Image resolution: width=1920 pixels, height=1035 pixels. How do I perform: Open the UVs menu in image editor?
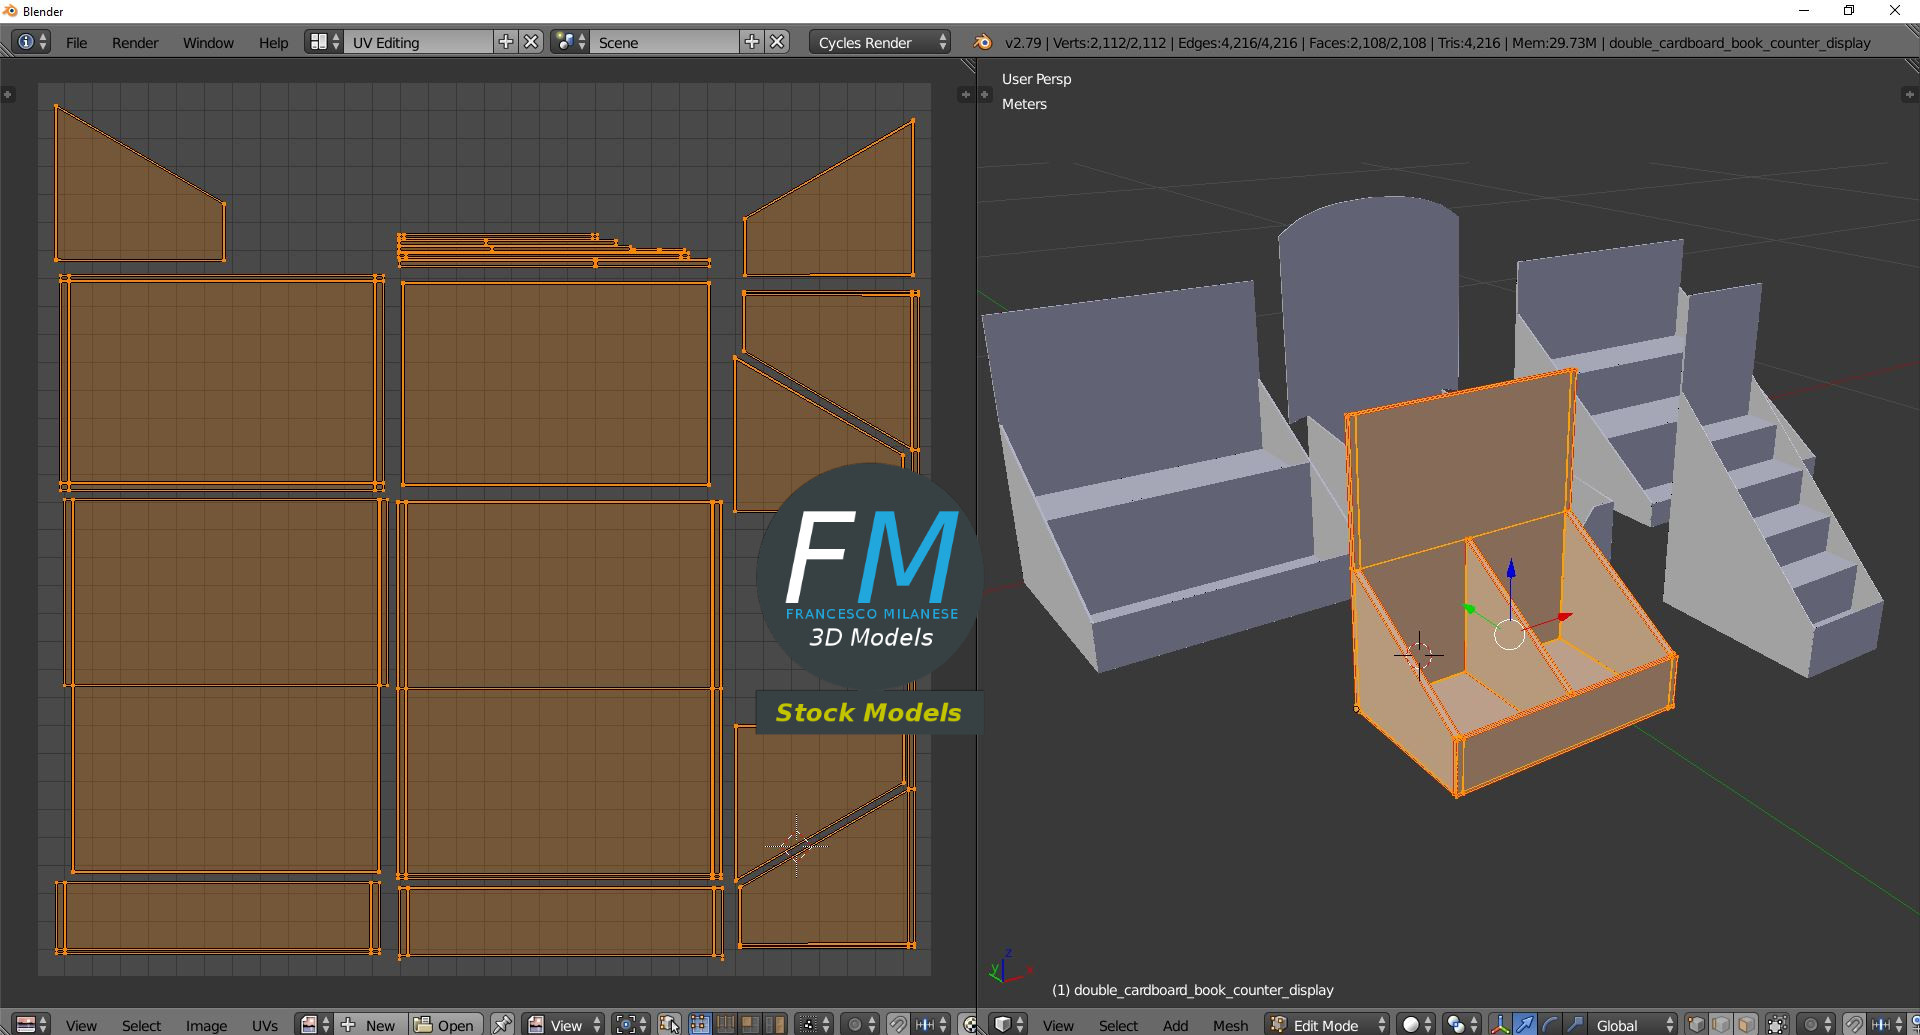tap(265, 1024)
